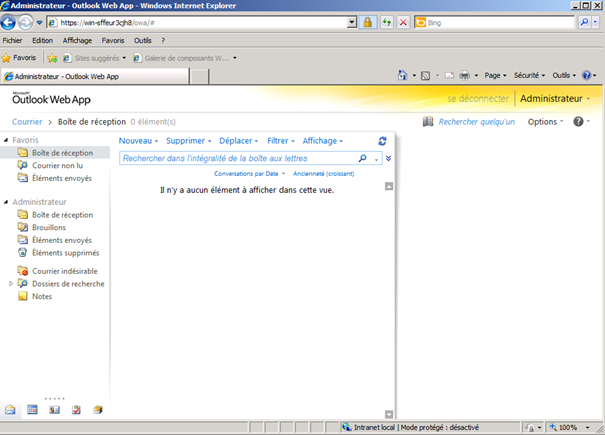Screen dimensions: 605x435
Task: Click the Read mail envelope icon in command bar
Action: (x=449, y=76)
